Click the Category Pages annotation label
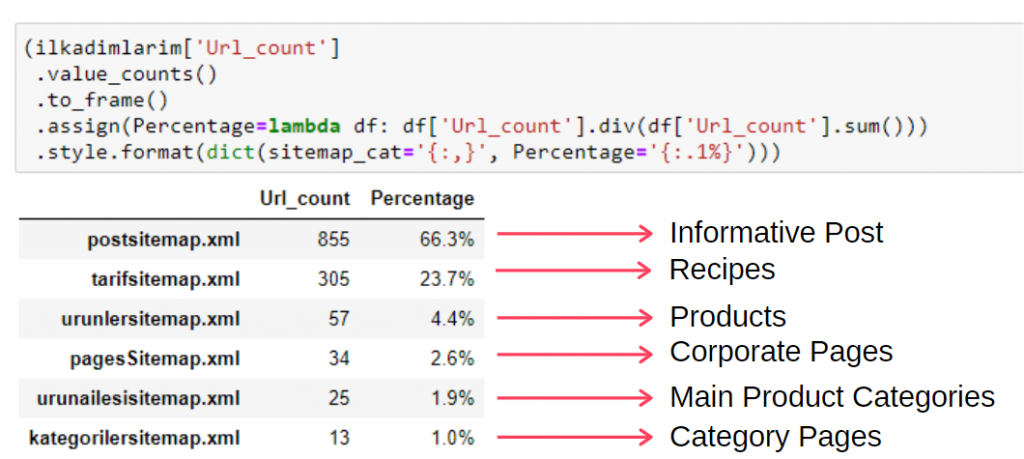Viewport: 1024px width, 459px height. click(776, 436)
